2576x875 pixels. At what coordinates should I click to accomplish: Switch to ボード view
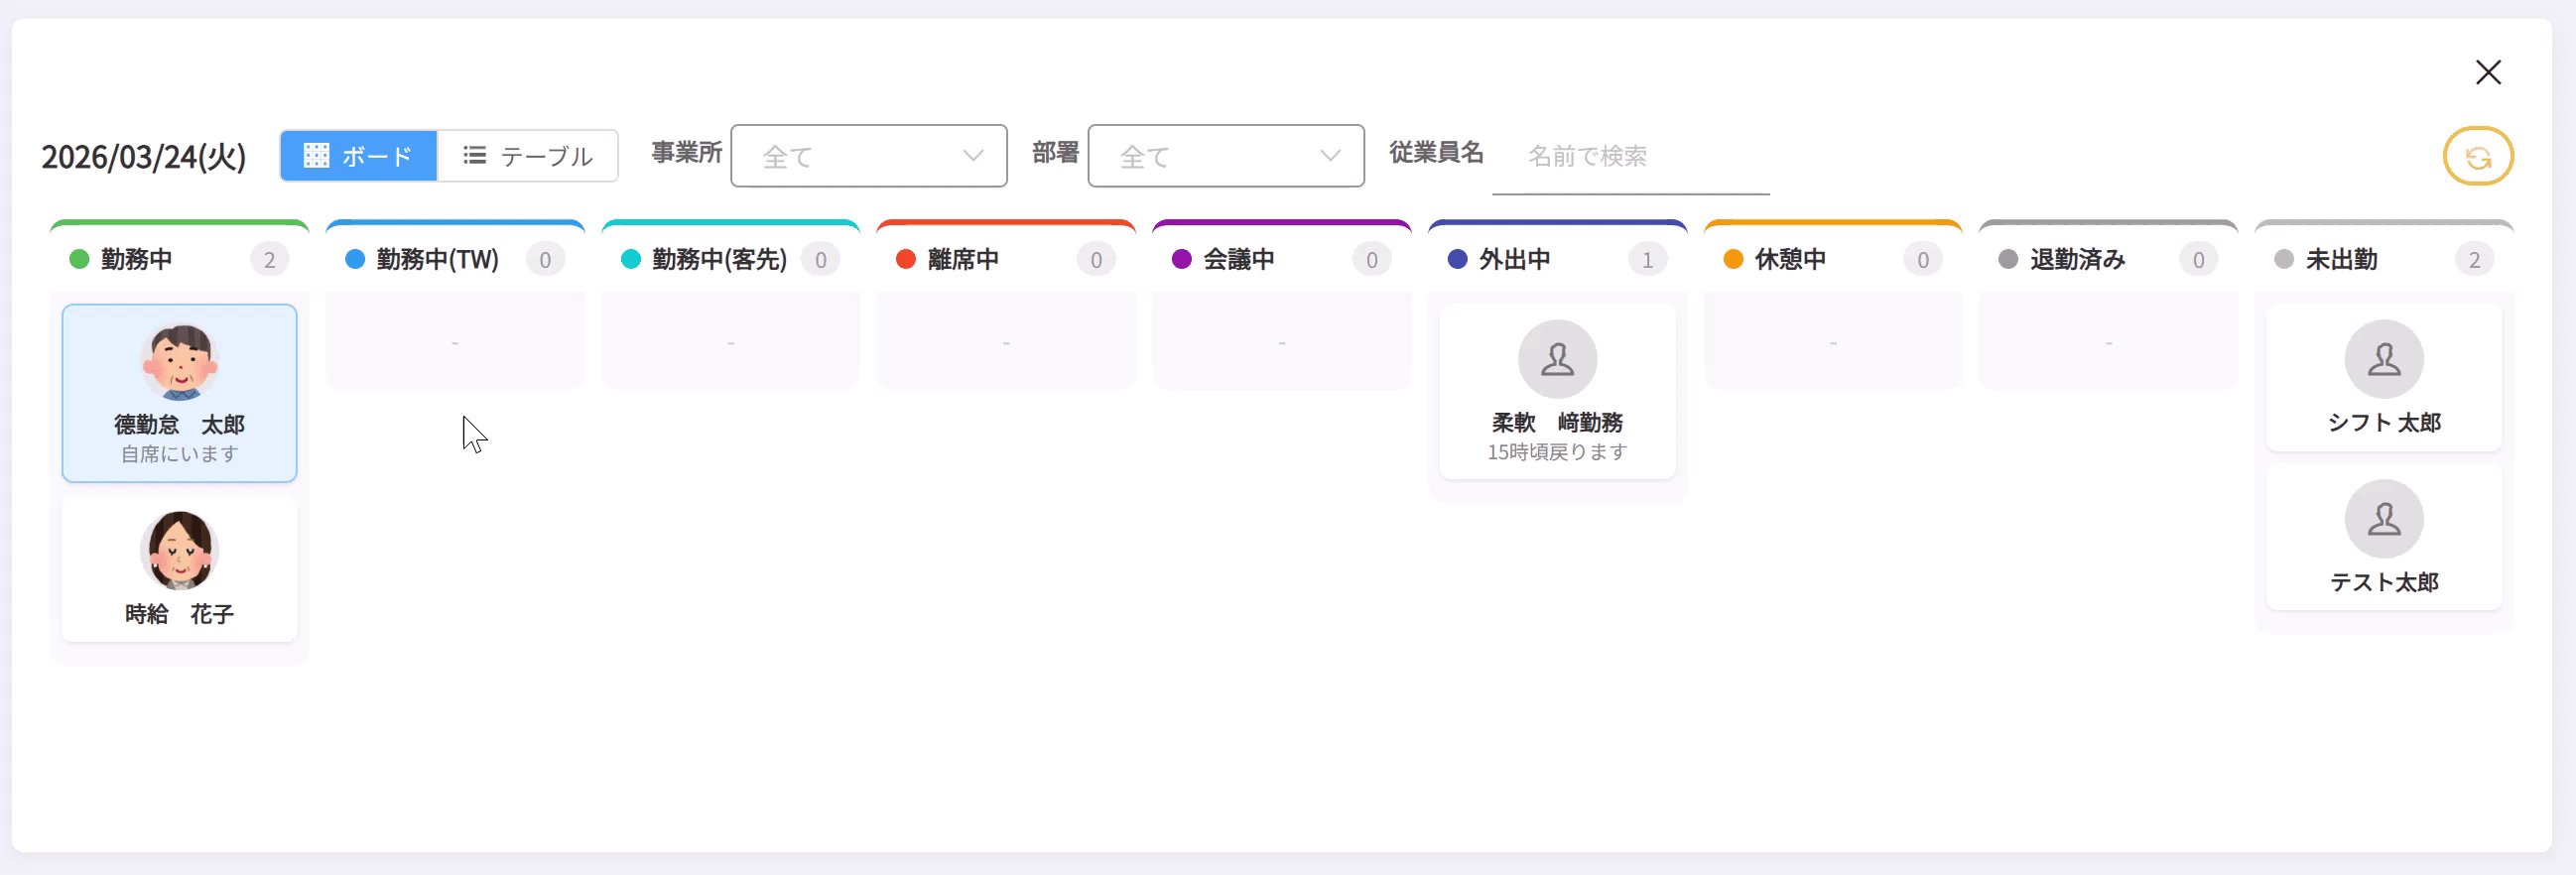point(358,156)
